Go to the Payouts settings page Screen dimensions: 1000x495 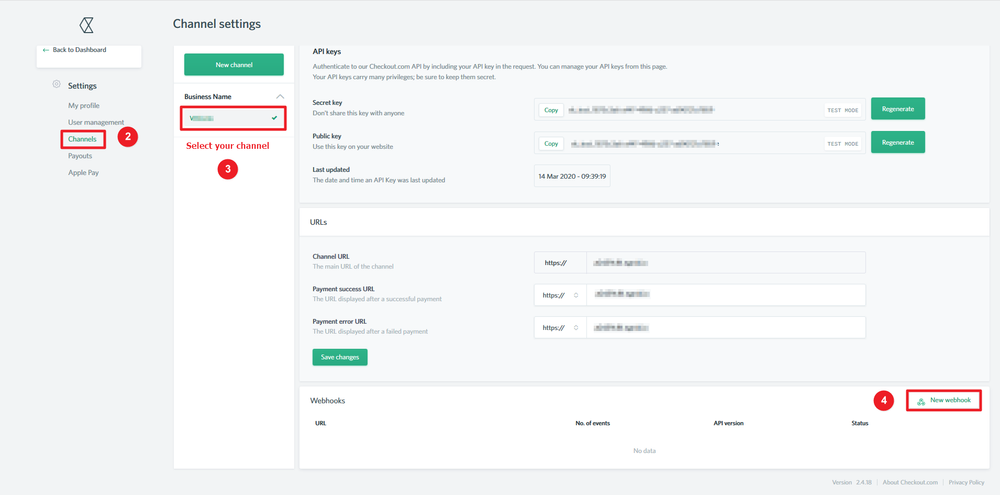(x=80, y=156)
